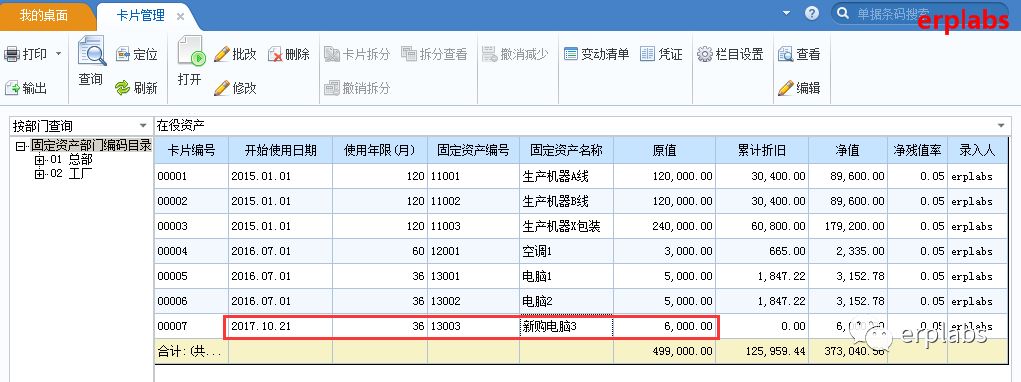Open the 打印 dropdown arrow
Image resolution: width=1021 pixels, height=382 pixels.
58,54
